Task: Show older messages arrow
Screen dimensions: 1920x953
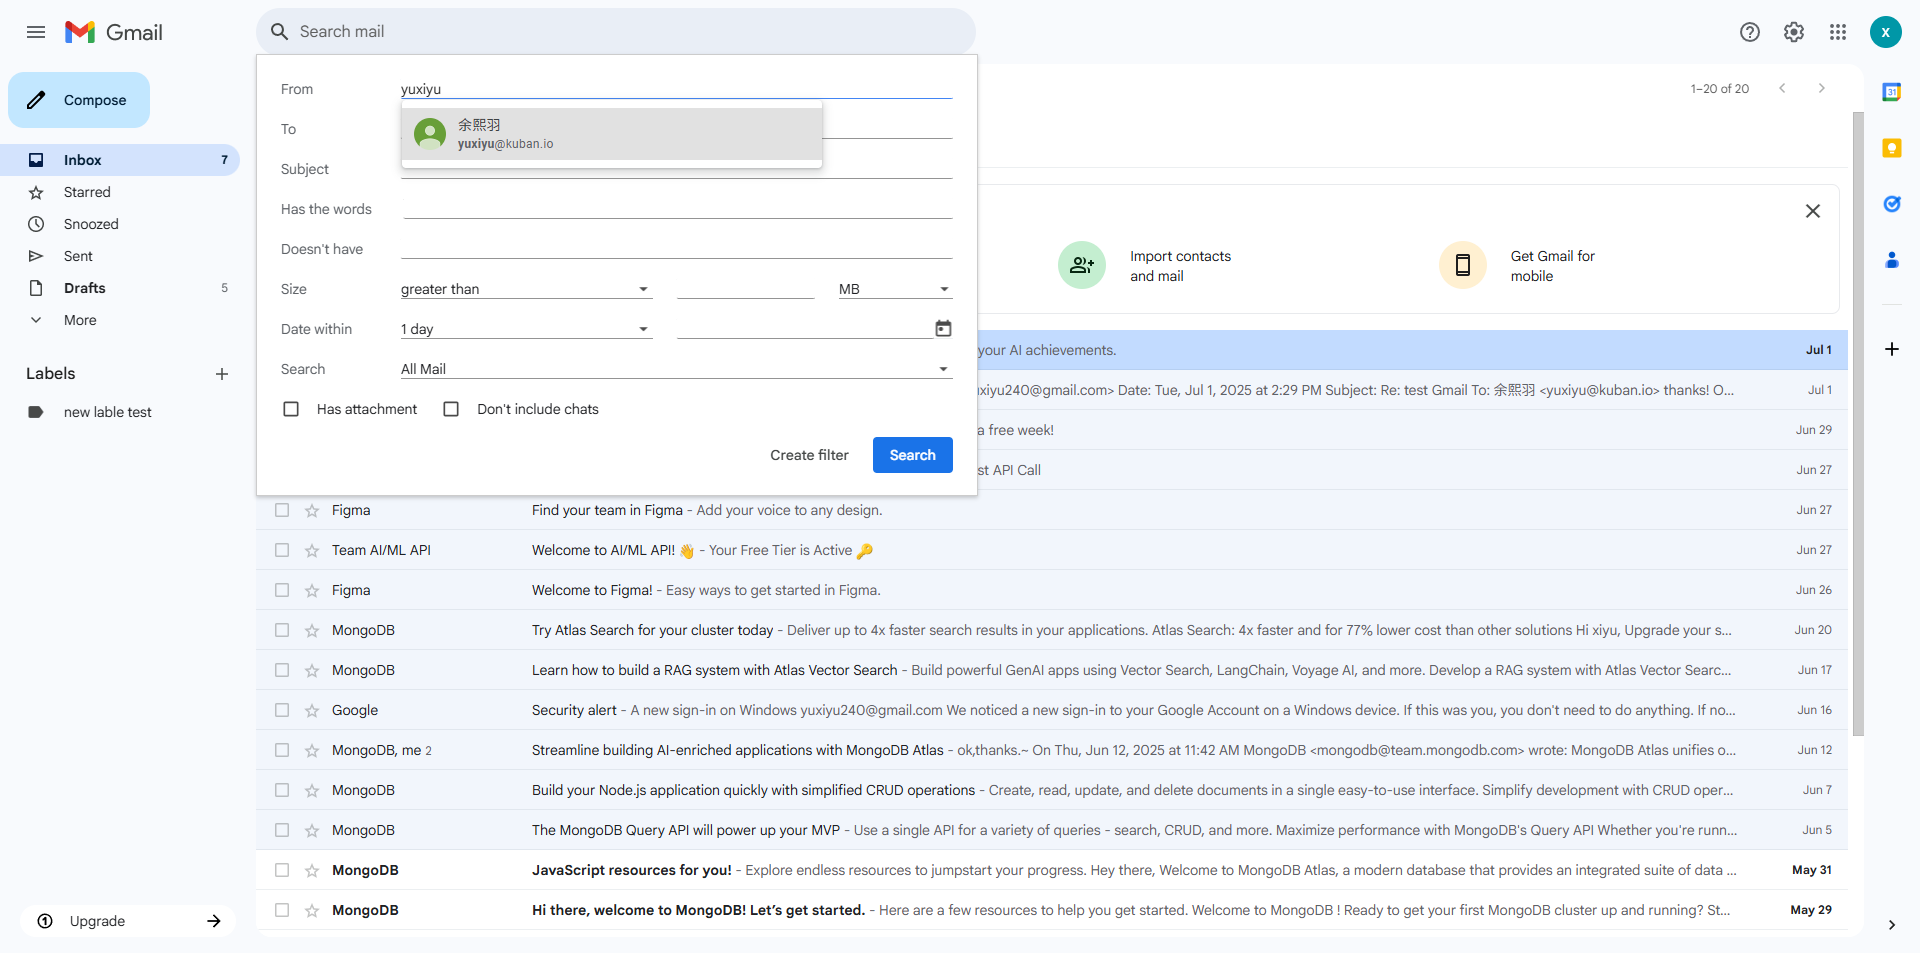Action: pyautogui.click(x=1822, y=88)
